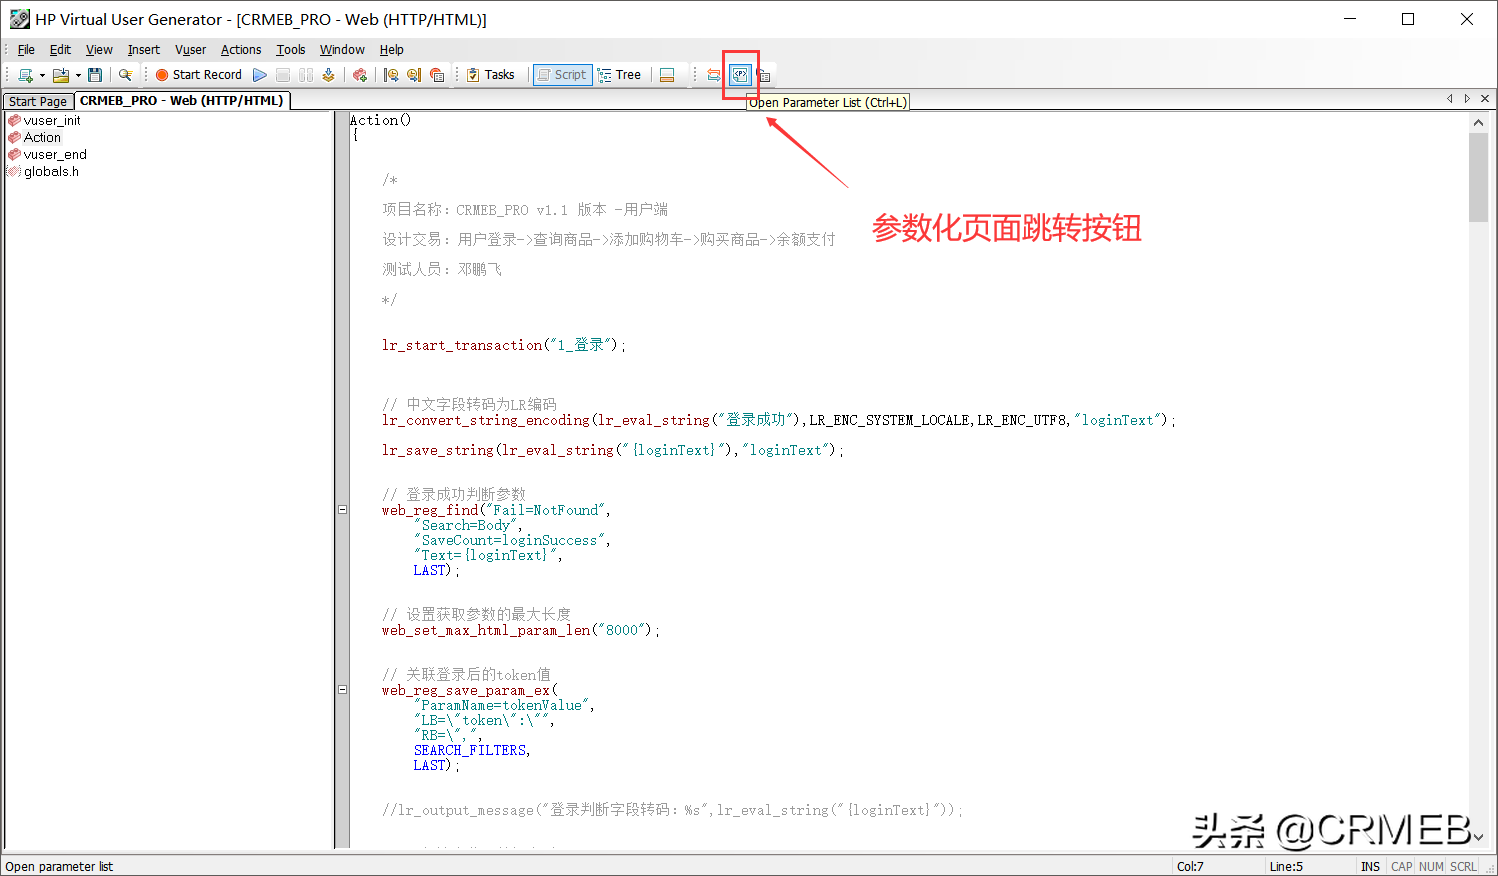
Task: Select vuser_init in the script tree
Action: click(52, 120)
